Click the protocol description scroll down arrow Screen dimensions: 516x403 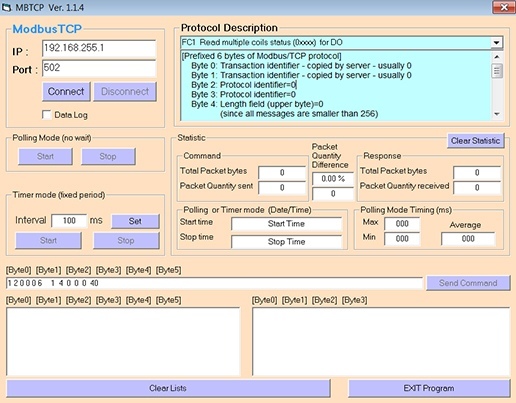(497, 114)
